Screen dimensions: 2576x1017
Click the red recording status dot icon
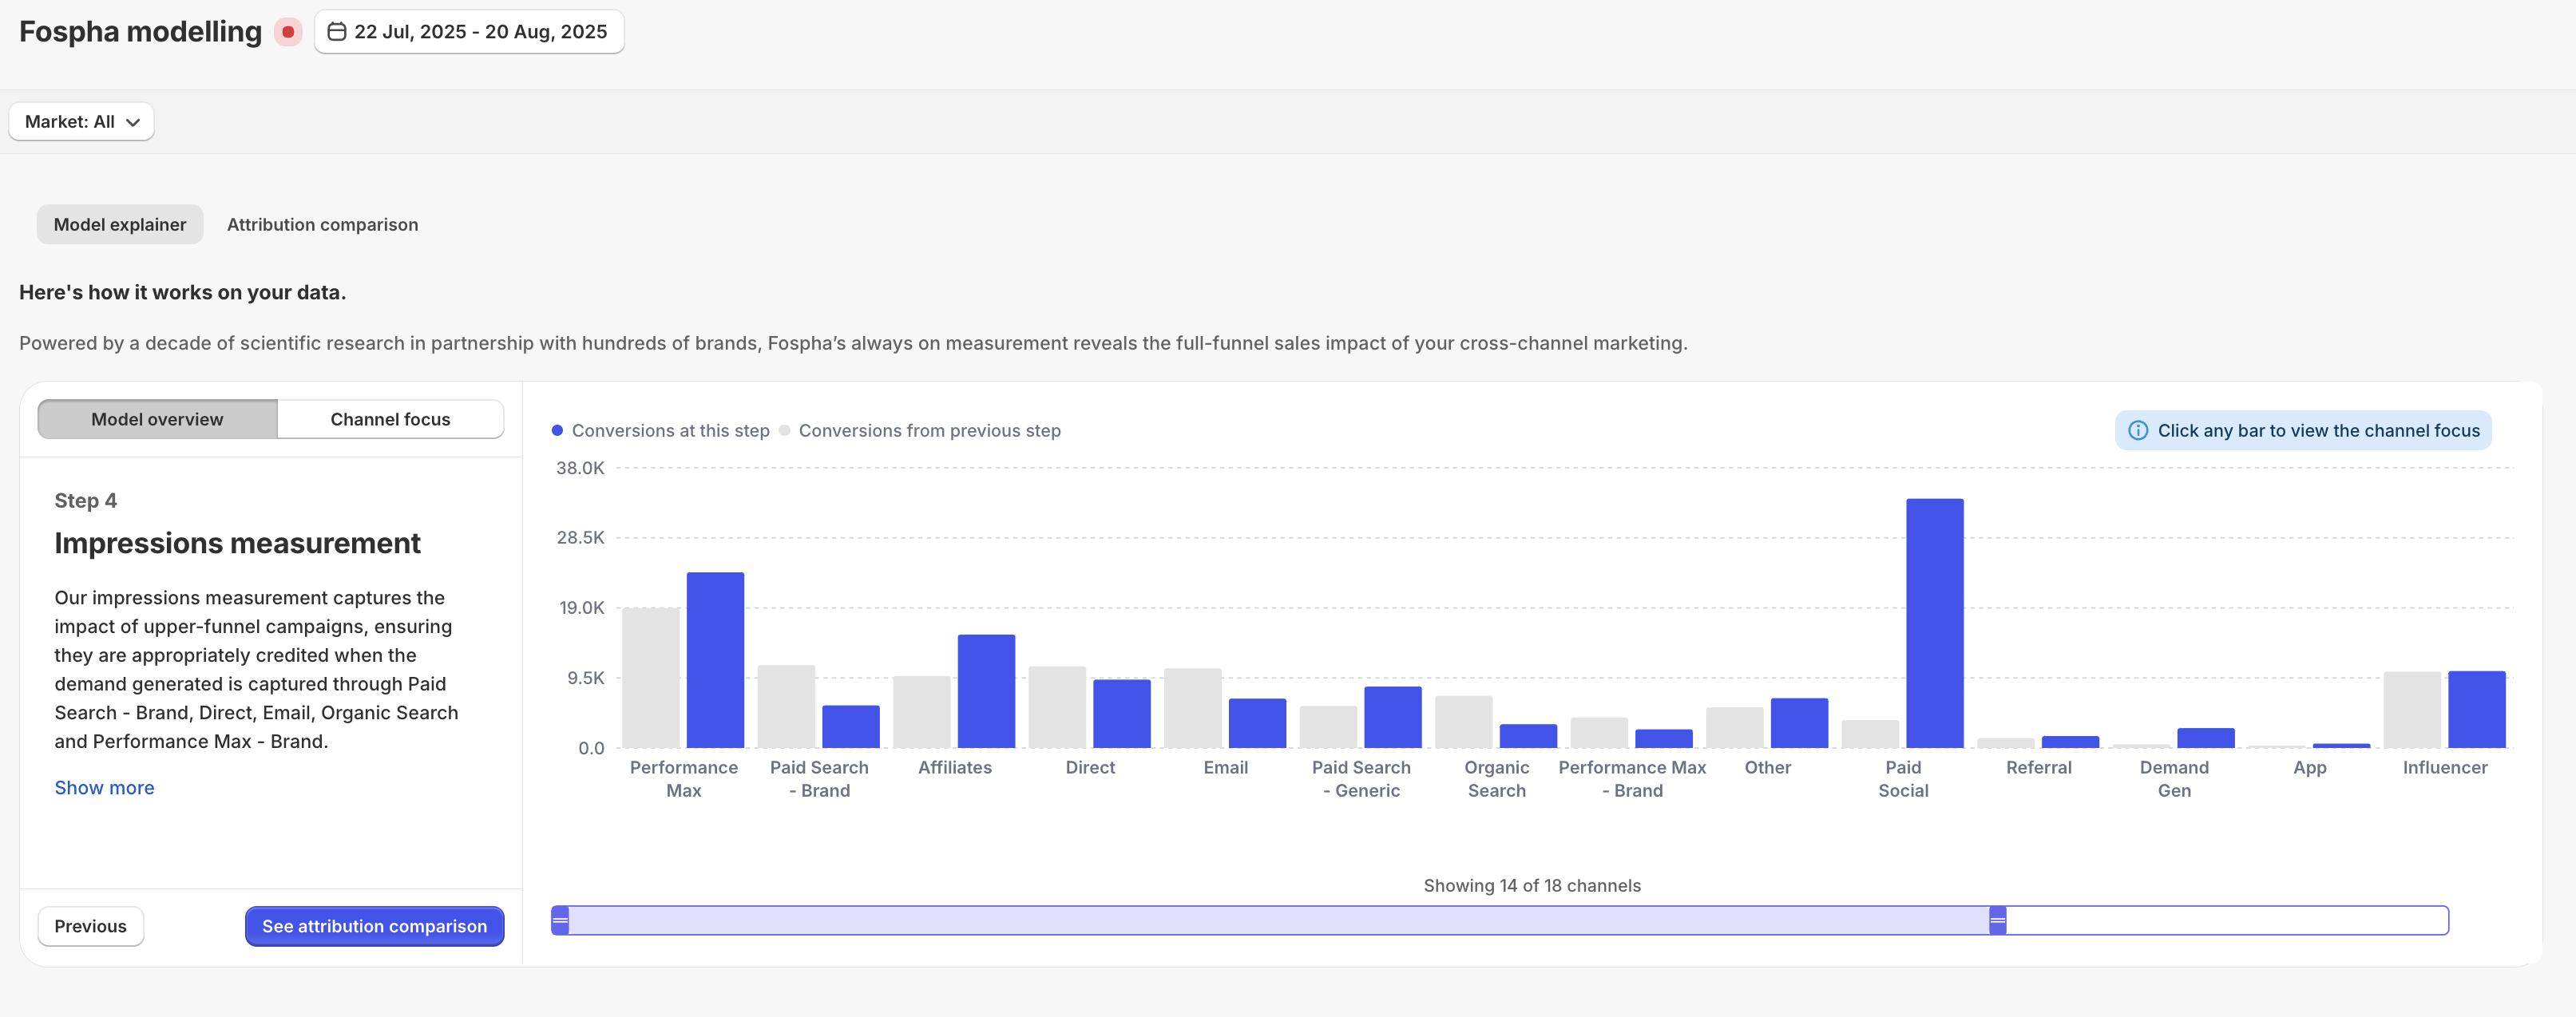coord(288,32)
